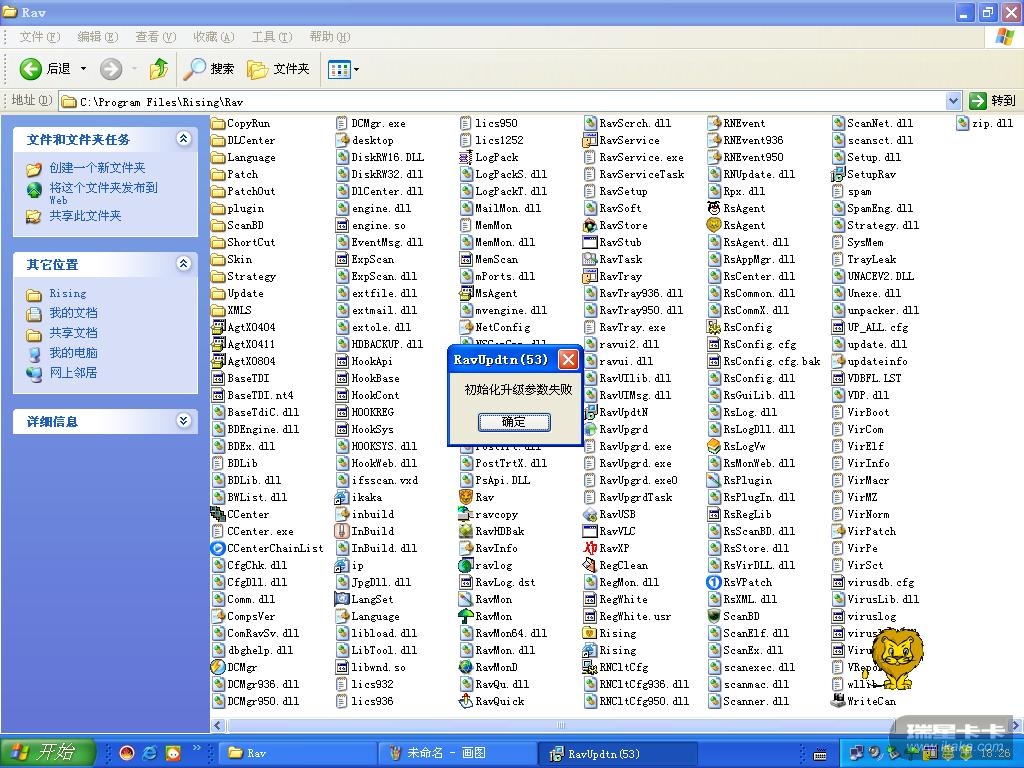This screenshot has width=1024, height=768.
Task: Select the Rav lion application icon
Action: (466, 497)
